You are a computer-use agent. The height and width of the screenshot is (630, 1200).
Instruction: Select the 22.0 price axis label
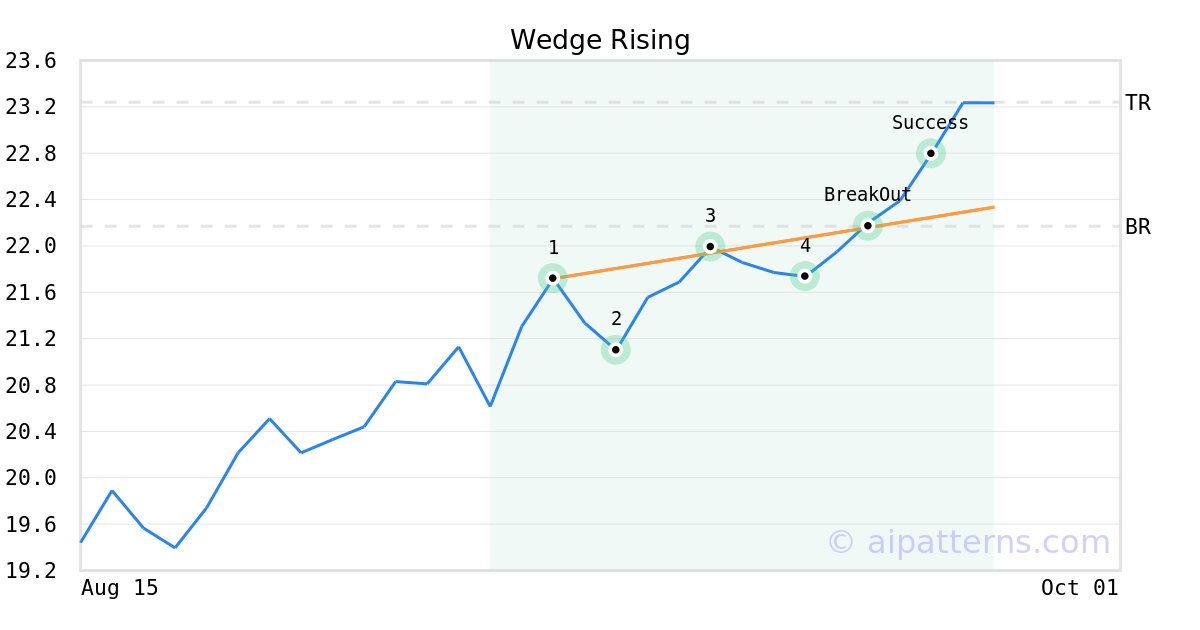[31, 246]
